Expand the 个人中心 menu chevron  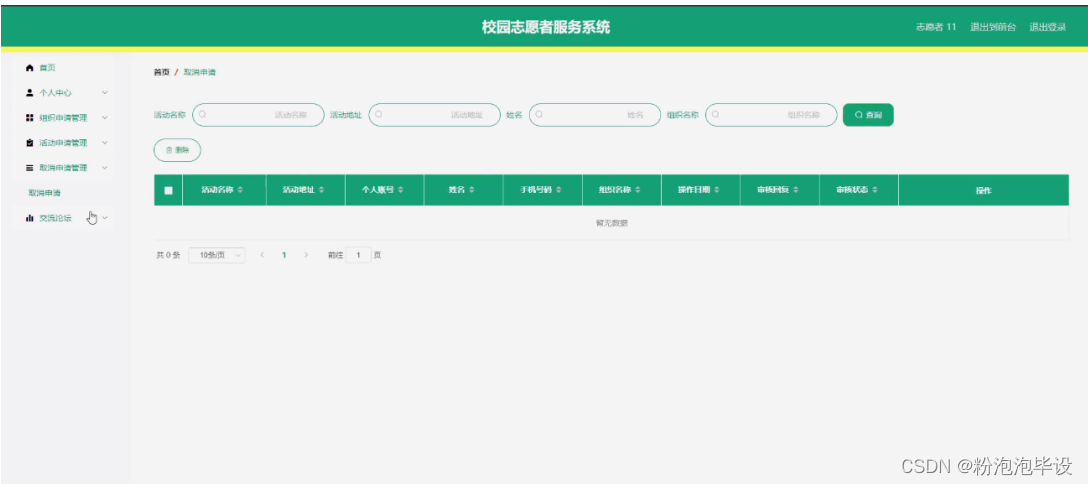pos(105,92)
